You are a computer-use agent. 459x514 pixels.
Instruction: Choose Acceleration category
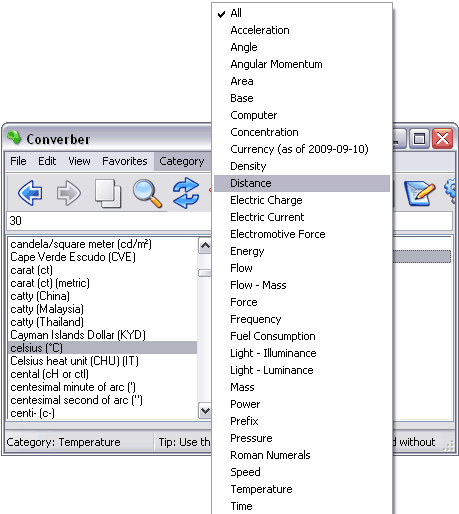302,30
